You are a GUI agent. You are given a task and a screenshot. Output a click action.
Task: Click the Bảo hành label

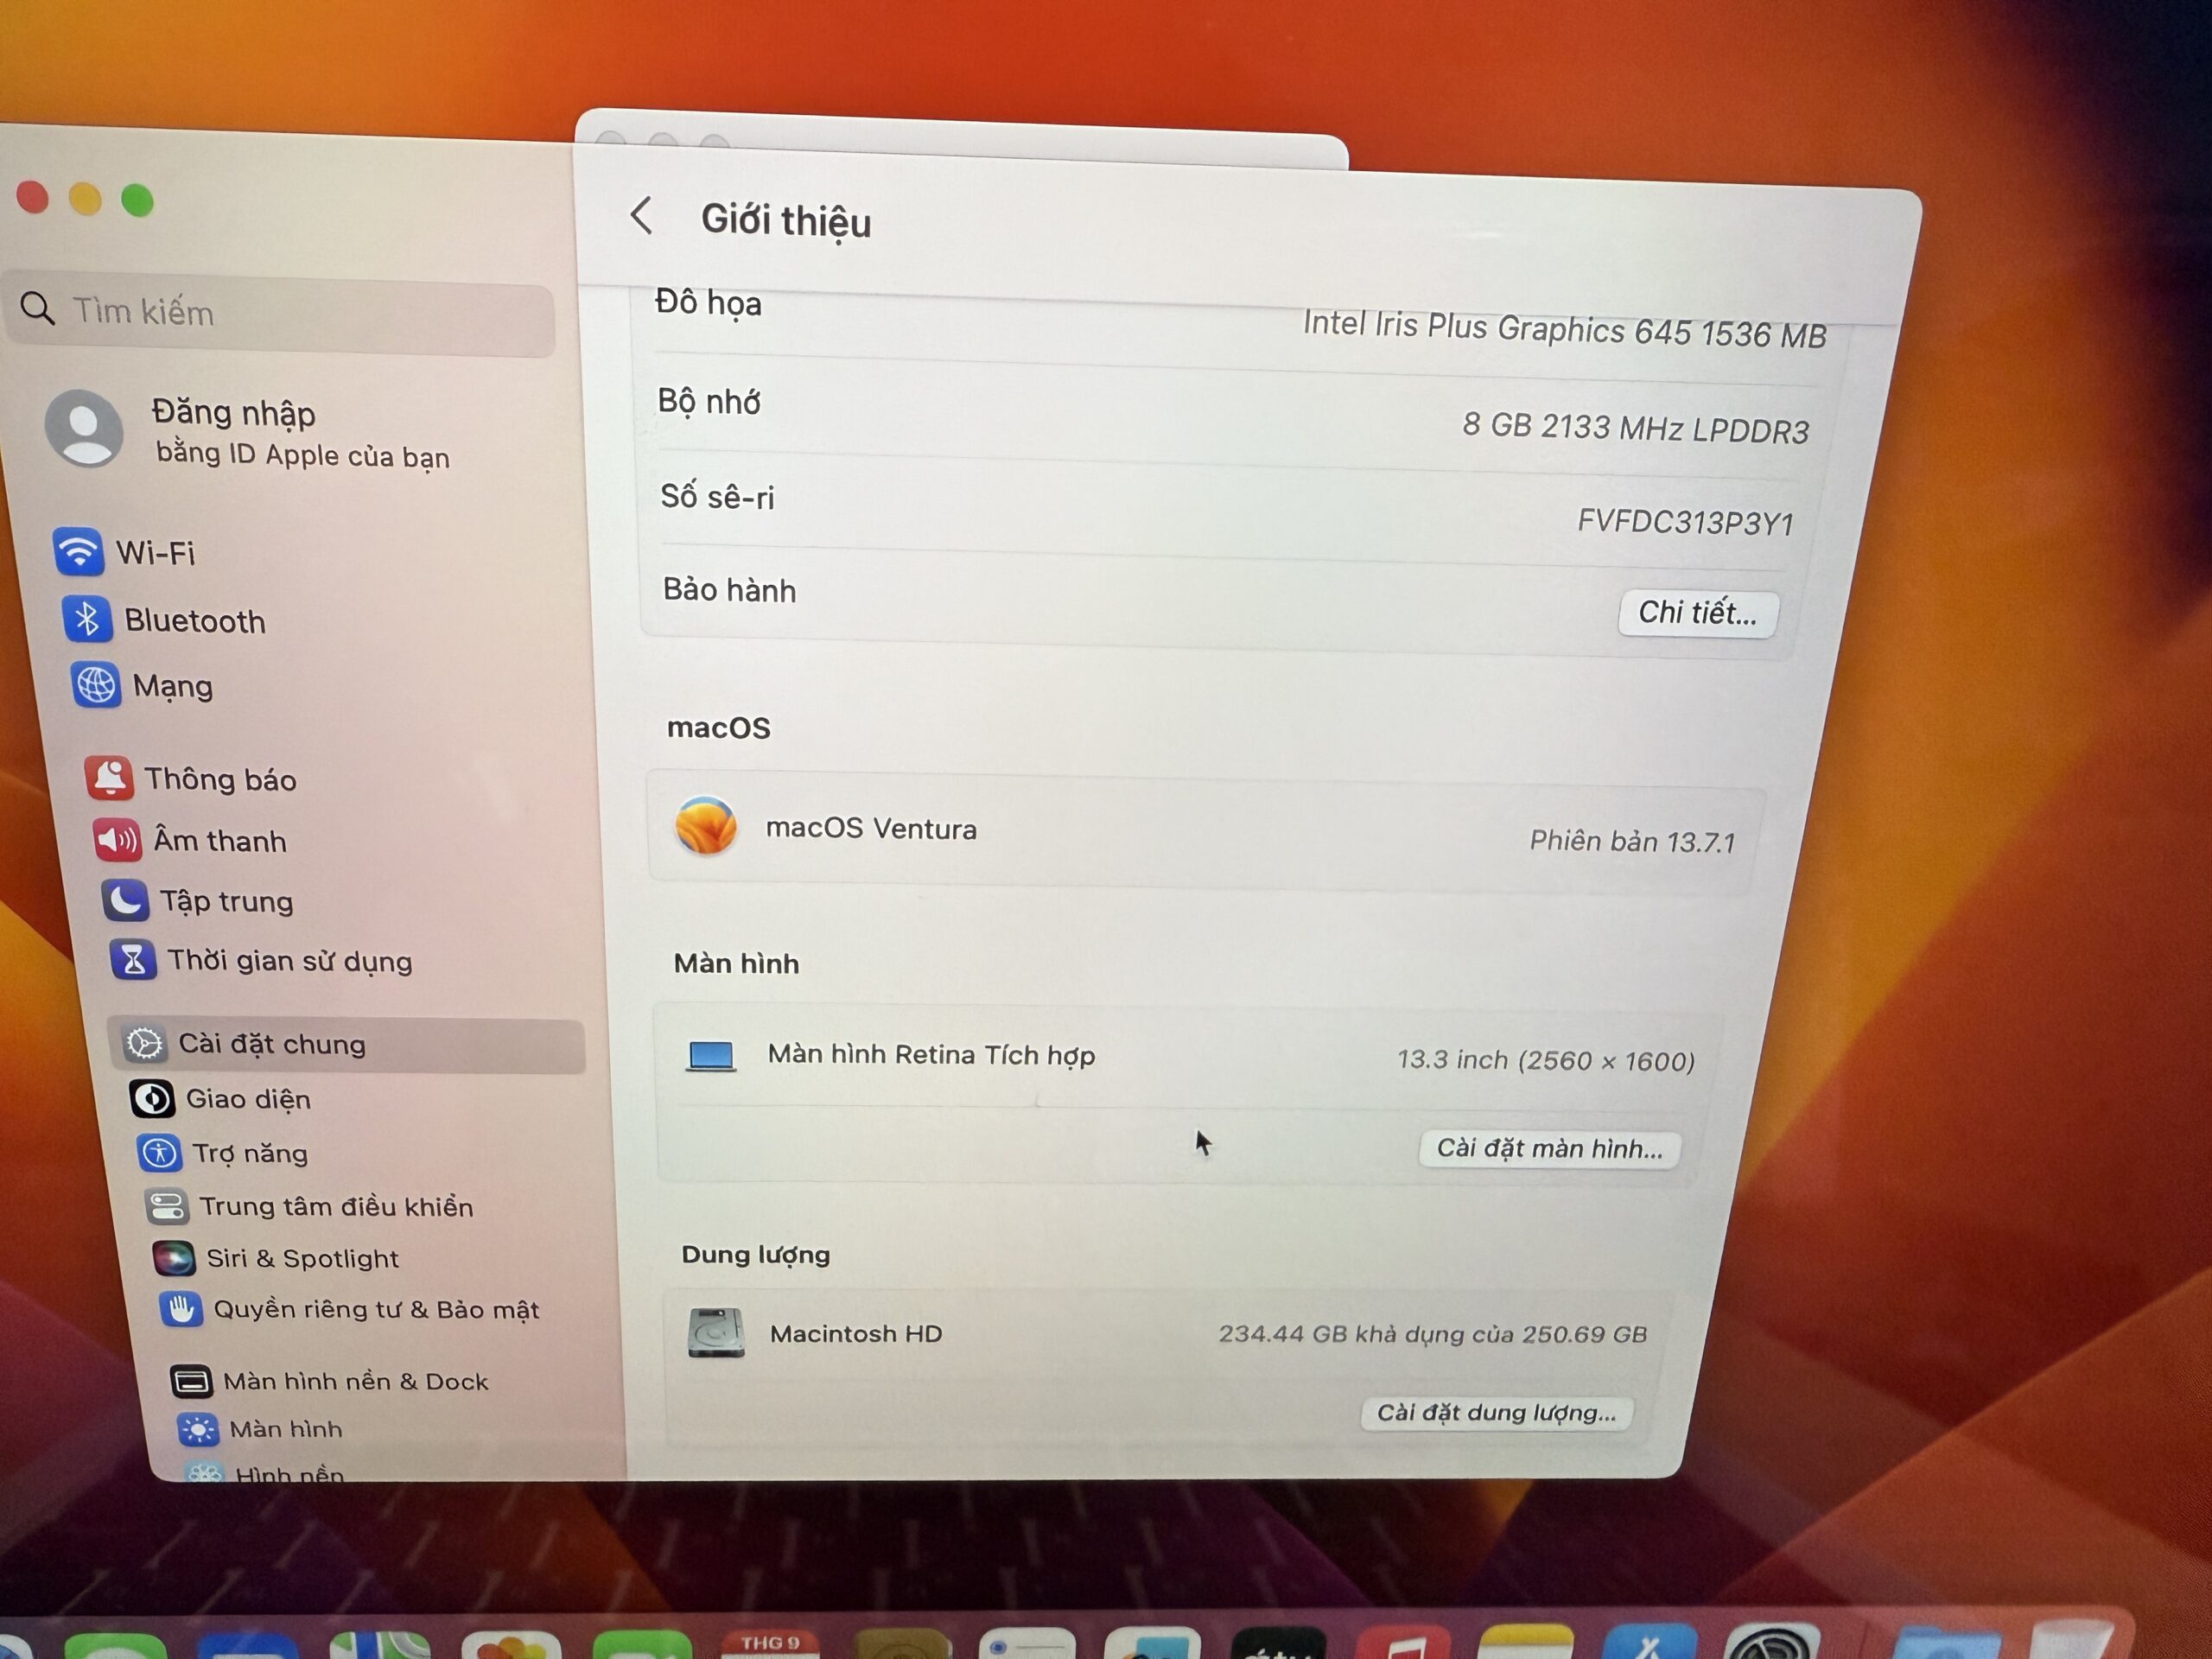(x=730, y=590)
